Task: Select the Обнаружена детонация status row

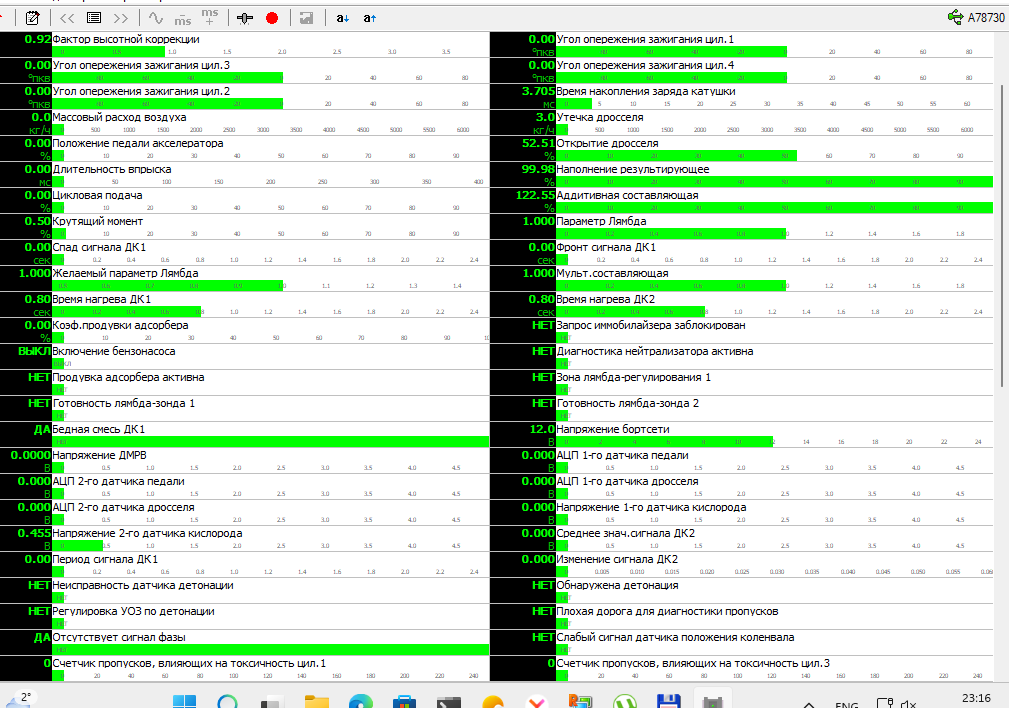Action: (x=617, y=585)
